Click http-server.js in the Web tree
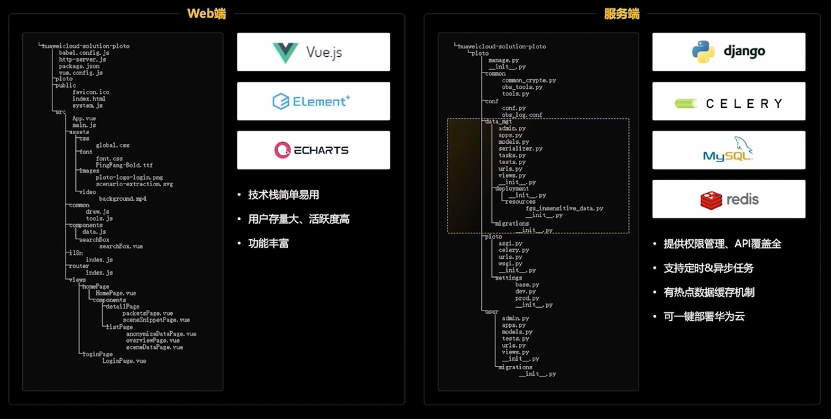The image size is (832, 420). tap(82, 59)
